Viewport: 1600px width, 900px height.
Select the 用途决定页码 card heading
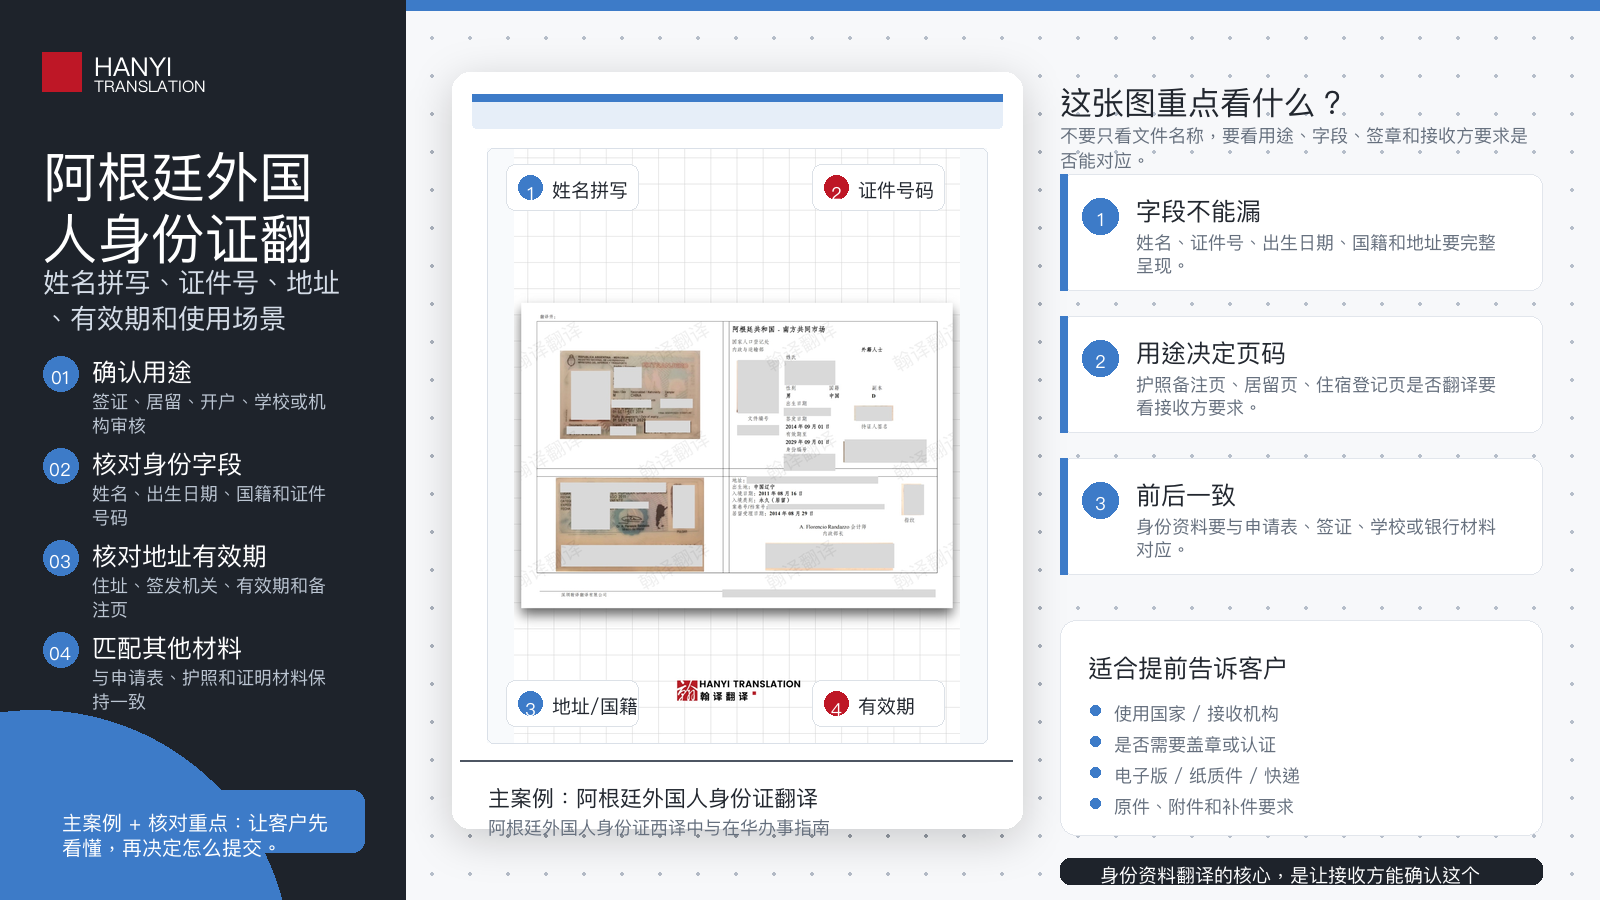pyautogui.click(x=1211, y=354)
